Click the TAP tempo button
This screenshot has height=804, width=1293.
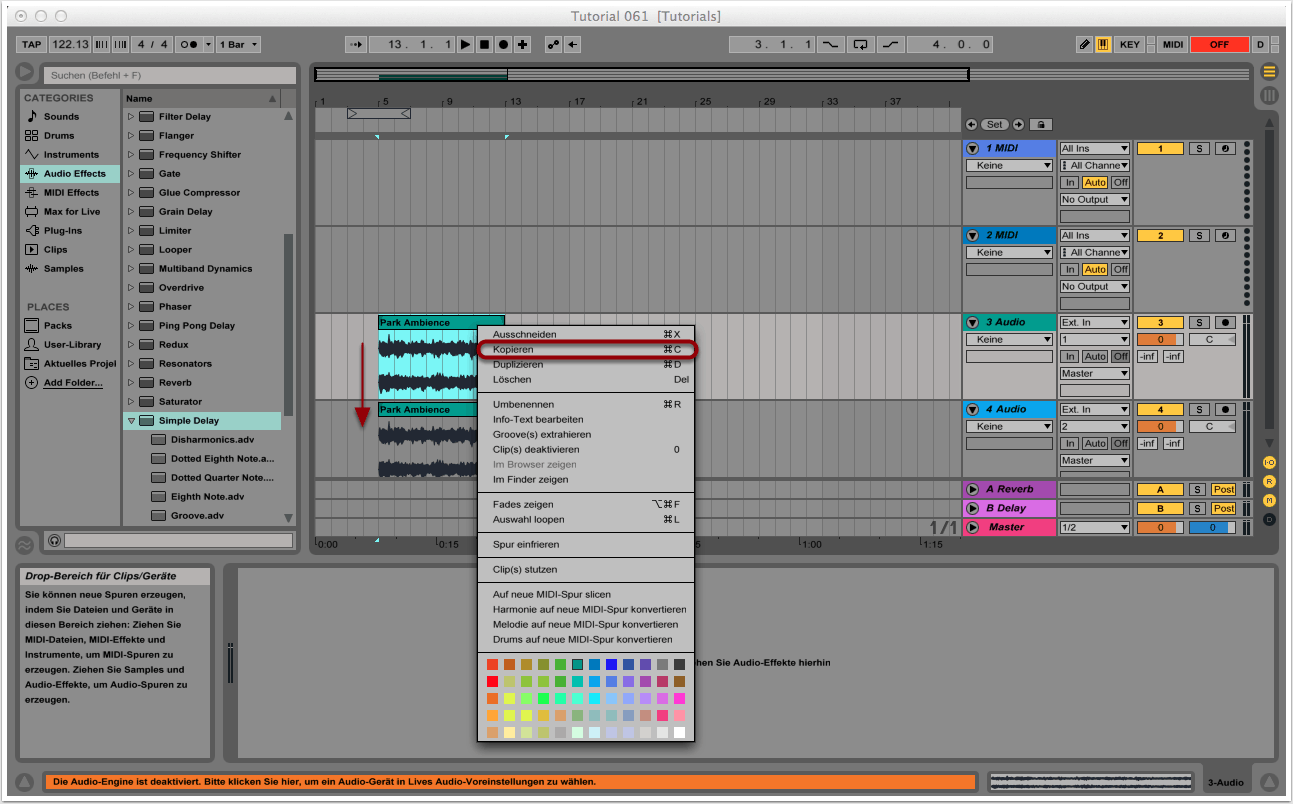click(32, 45)
